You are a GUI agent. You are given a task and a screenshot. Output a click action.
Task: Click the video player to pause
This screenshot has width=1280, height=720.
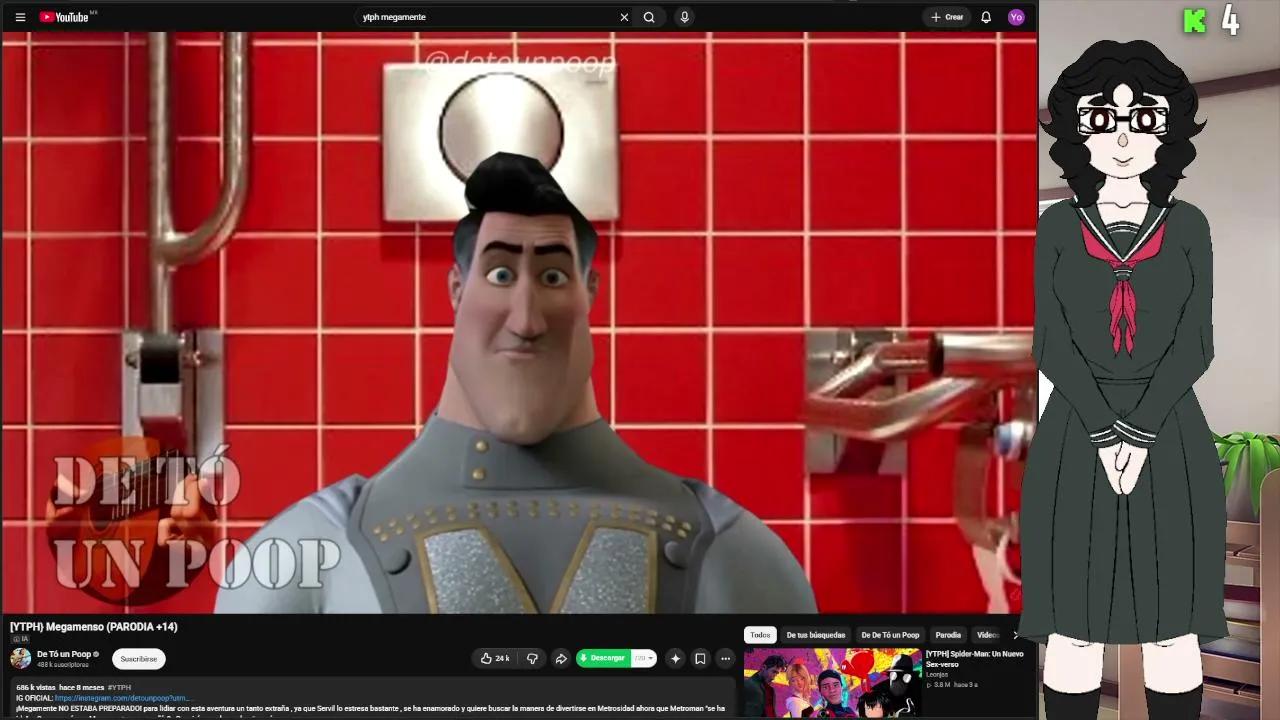pyautogui.click(x=519, y=322)
